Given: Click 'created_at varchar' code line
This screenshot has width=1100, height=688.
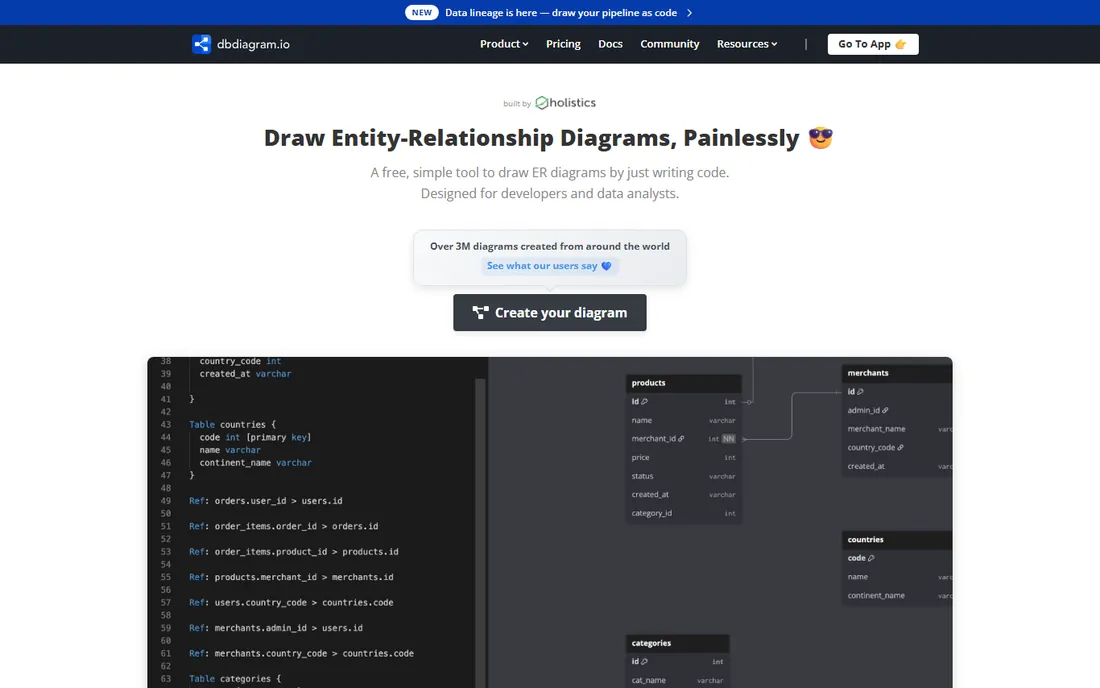Looking at the screenshot, I should tap(245, 374).
